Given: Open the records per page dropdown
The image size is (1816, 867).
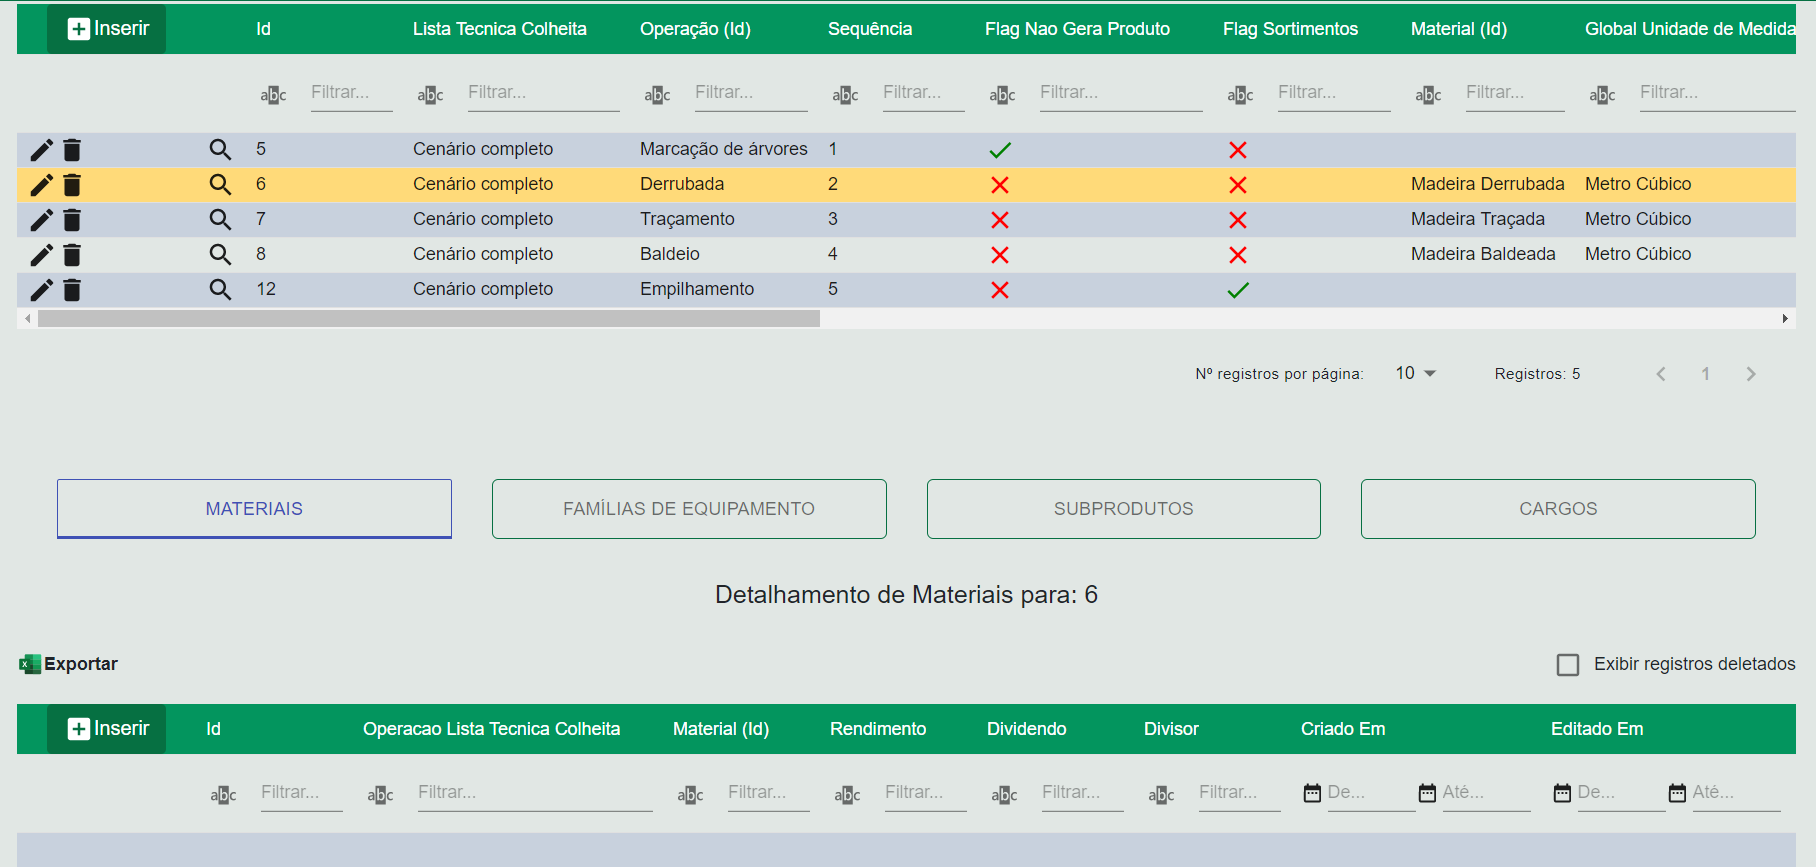Looking at the screenshot, I should (x=1415, y=373).
